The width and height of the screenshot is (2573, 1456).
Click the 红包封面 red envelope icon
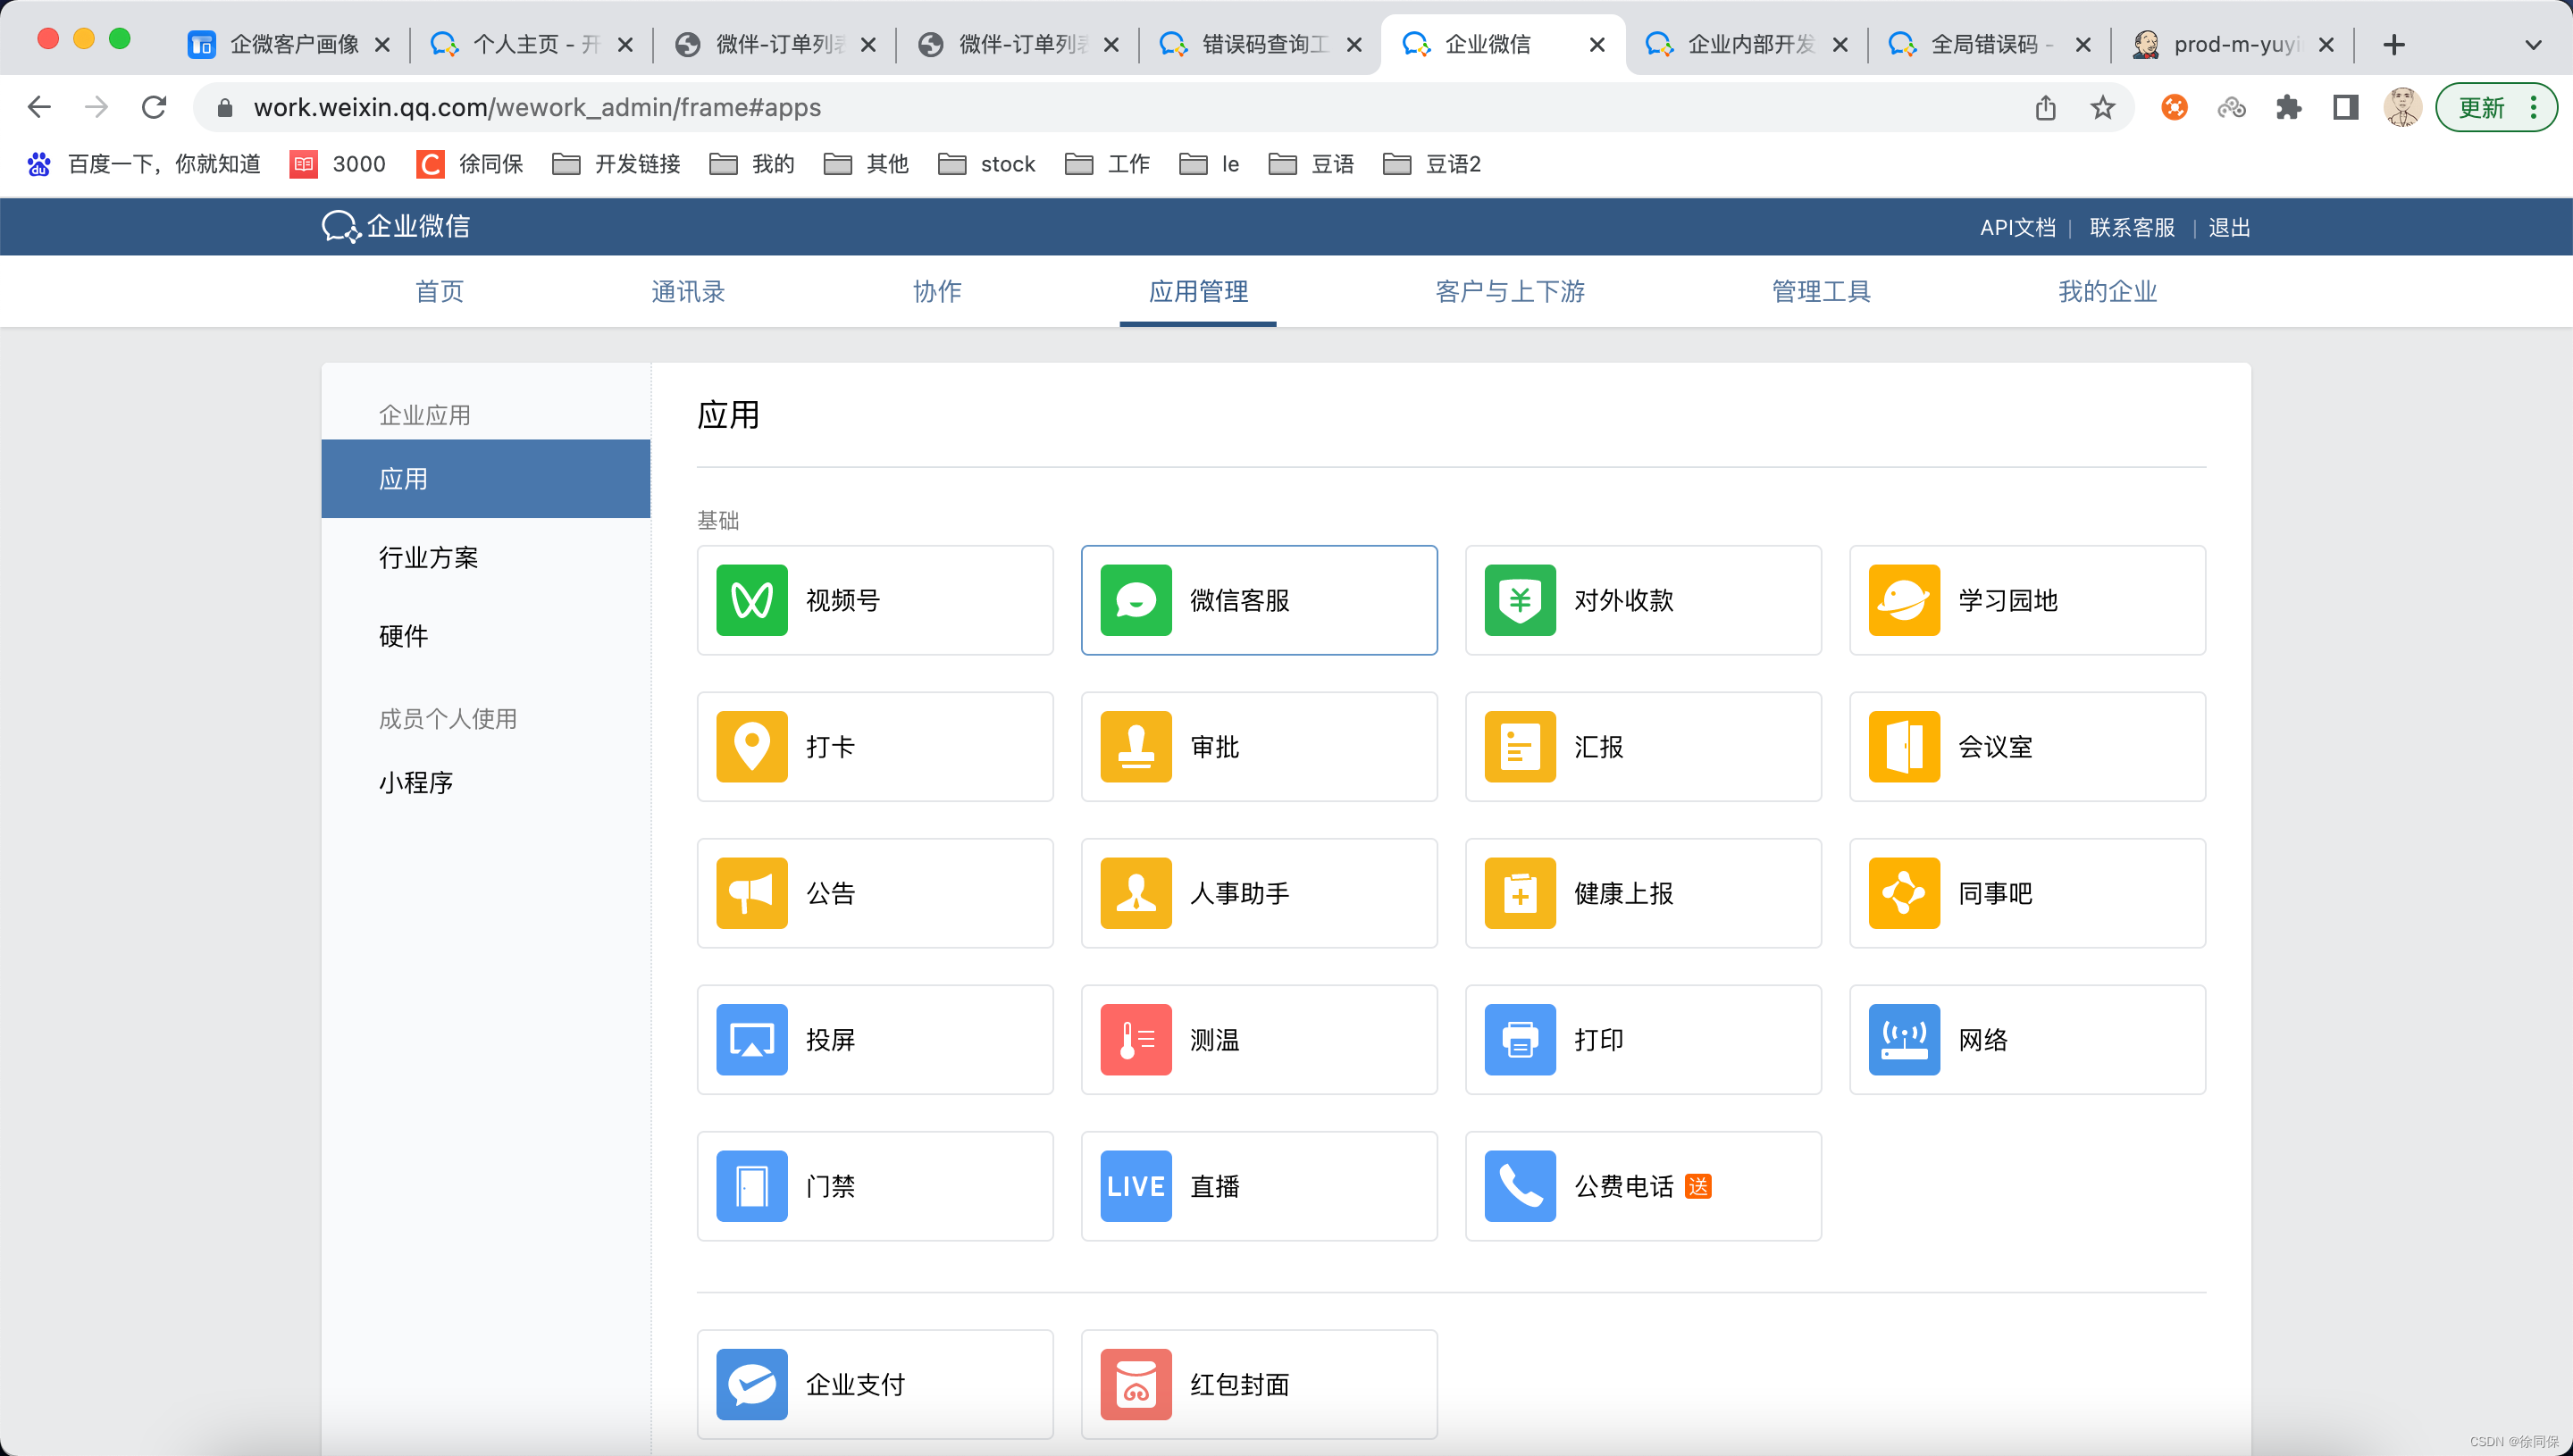coord(1135,1384)
